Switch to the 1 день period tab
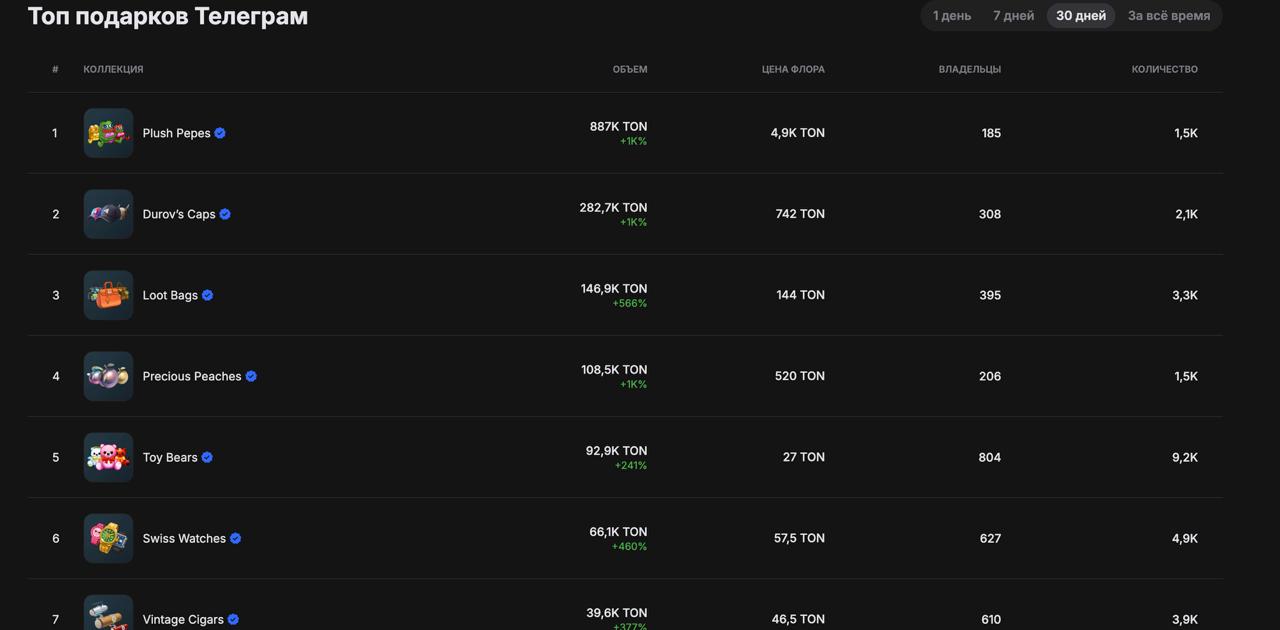 tap(952, 16)
